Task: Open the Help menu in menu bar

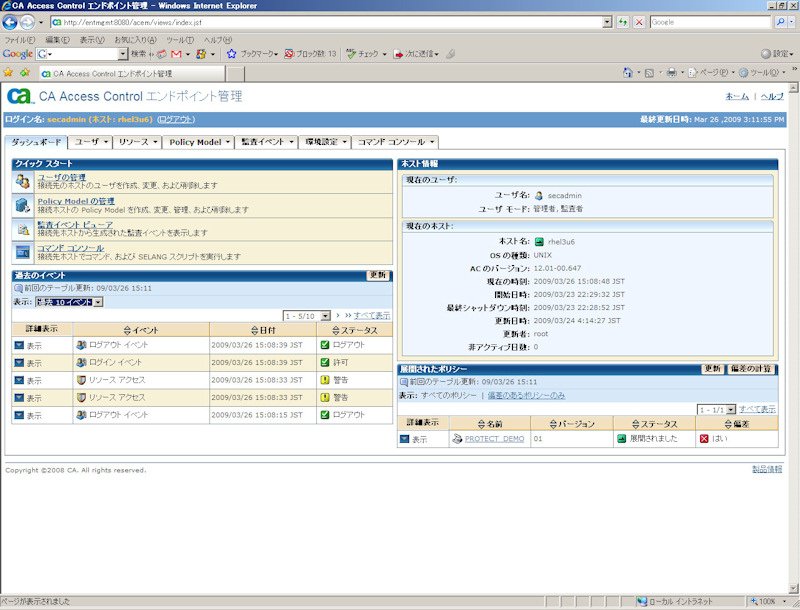Action: pos(218,40)
